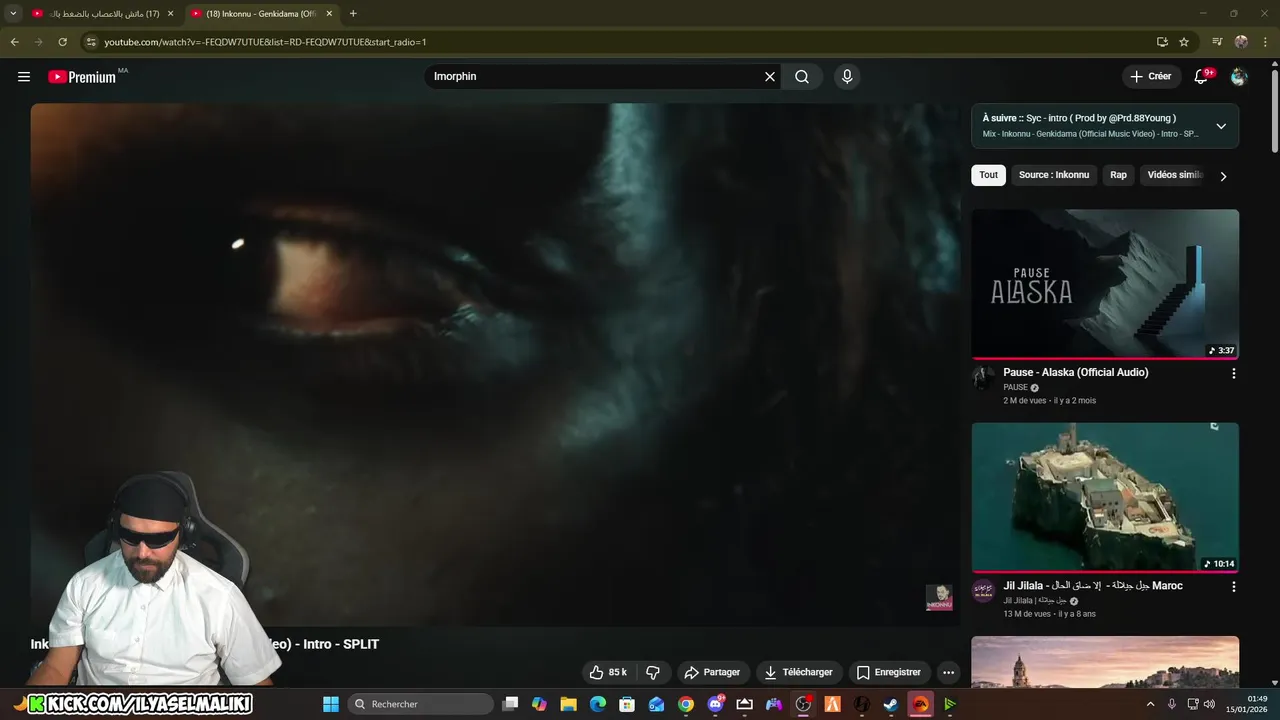Open Jil Jilala Maroc video title
Viewport: 1280px width, 720px height.
[1093, 586]
